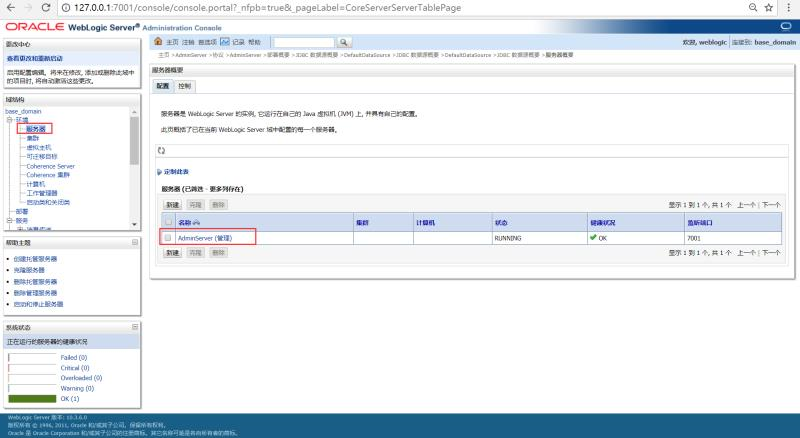Sort table by 状态 column header
Viewport: 800px width, 438px height.
click(x=501, y=223)
